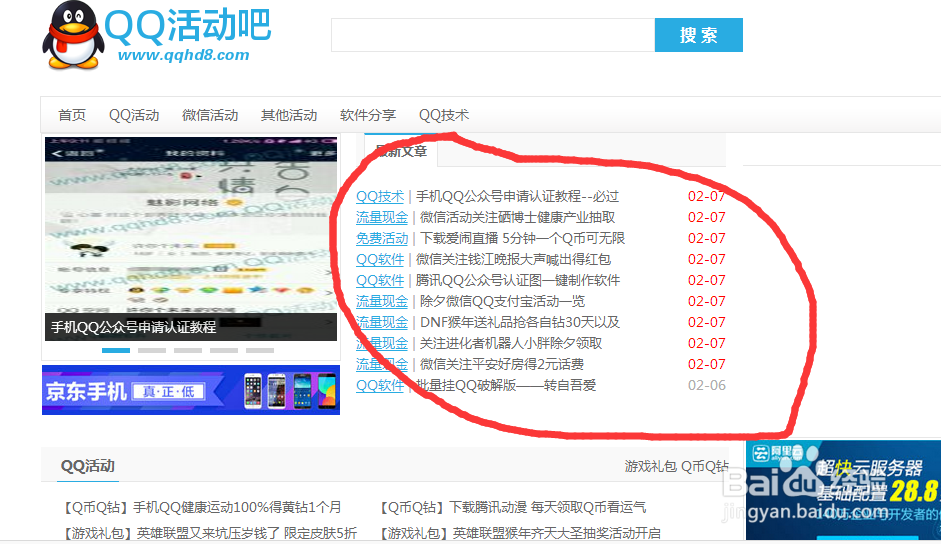Click the 02-06 date text
The height and width of the screenshot is (544, 941).
point(706,385)
